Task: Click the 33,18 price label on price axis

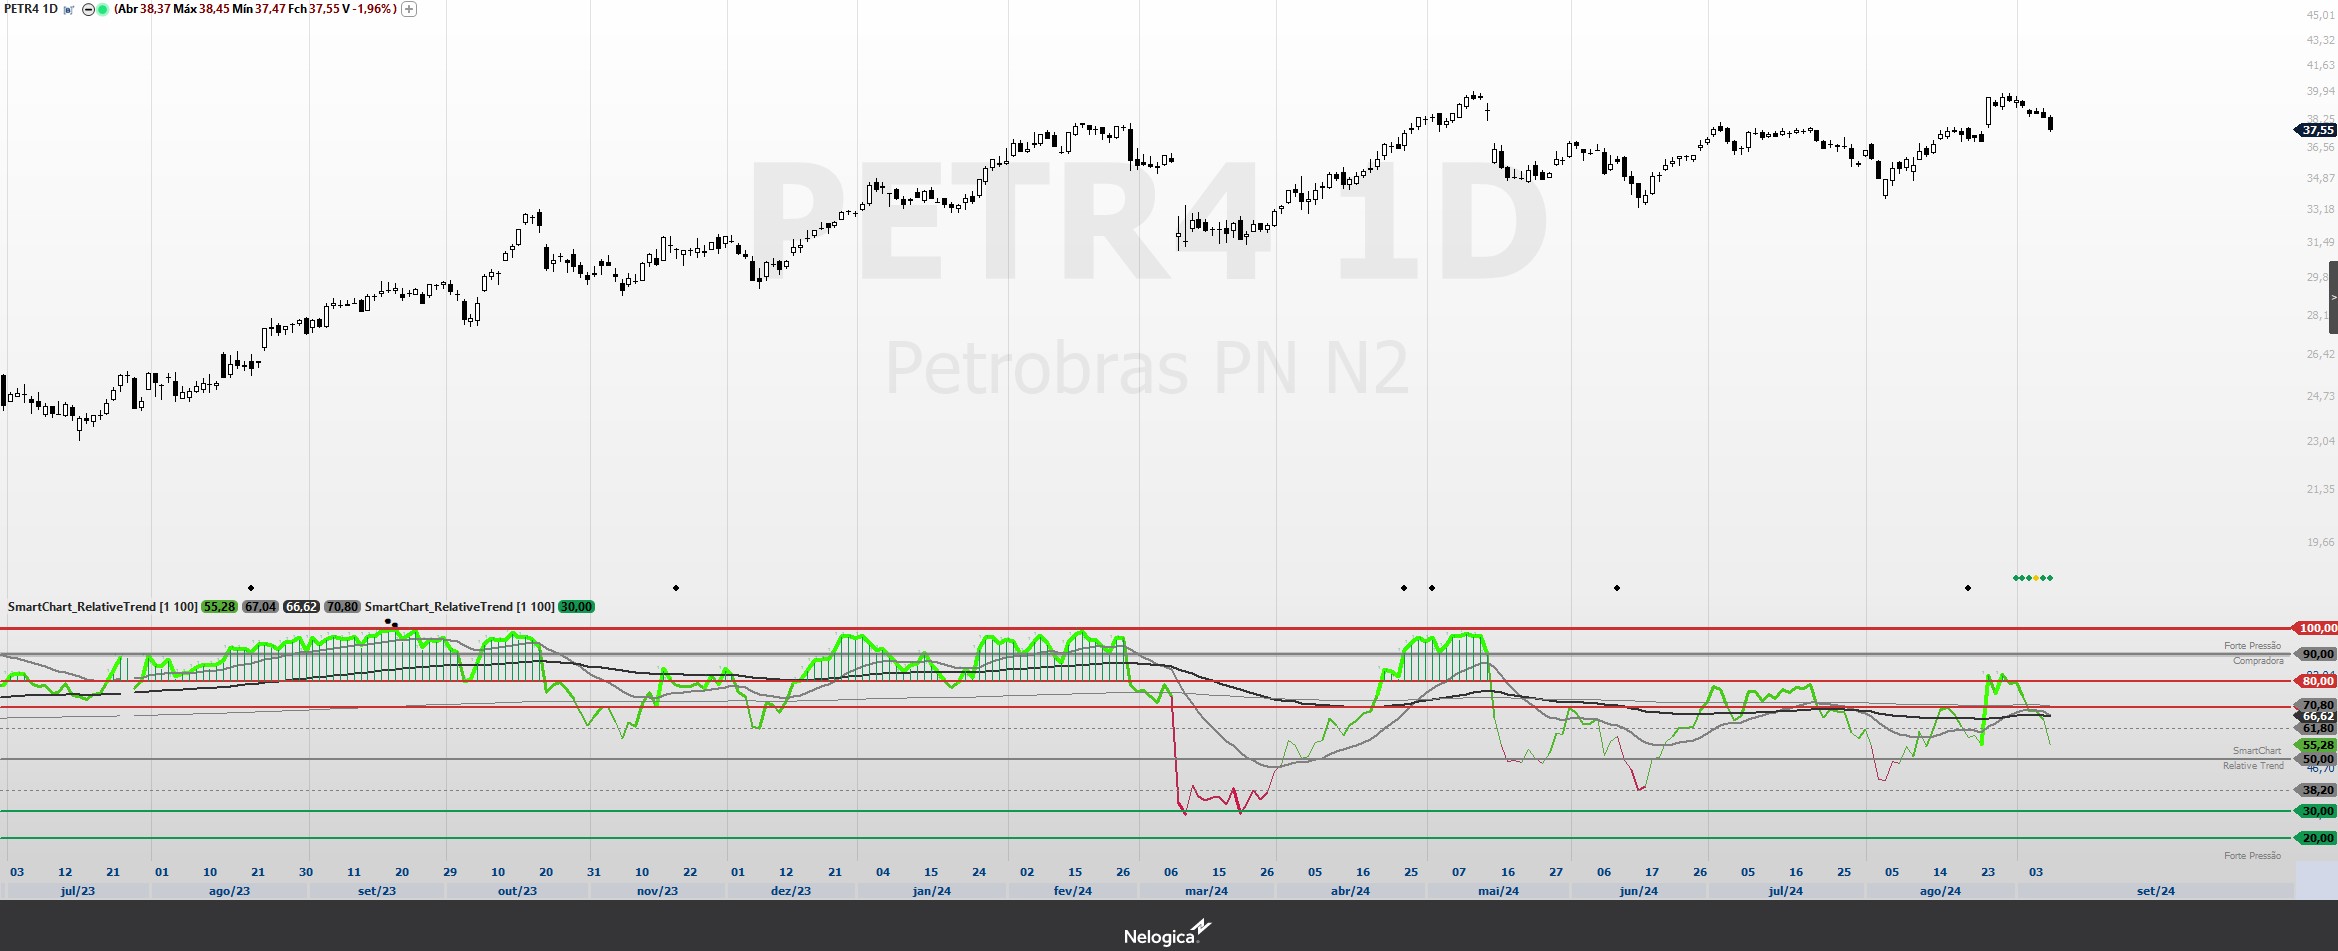Action: [x=2320, y=209]
